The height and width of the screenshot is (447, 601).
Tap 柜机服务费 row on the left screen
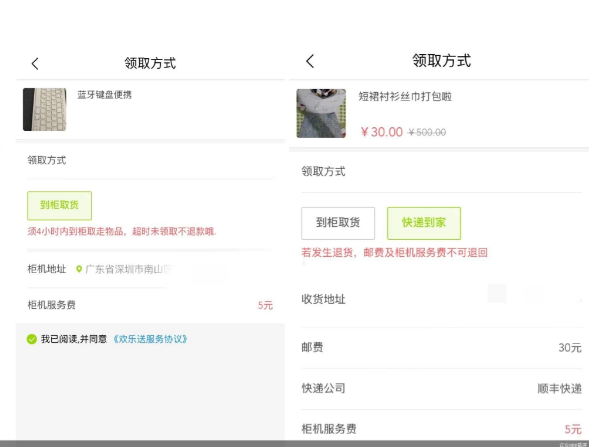tap(150, 305)
